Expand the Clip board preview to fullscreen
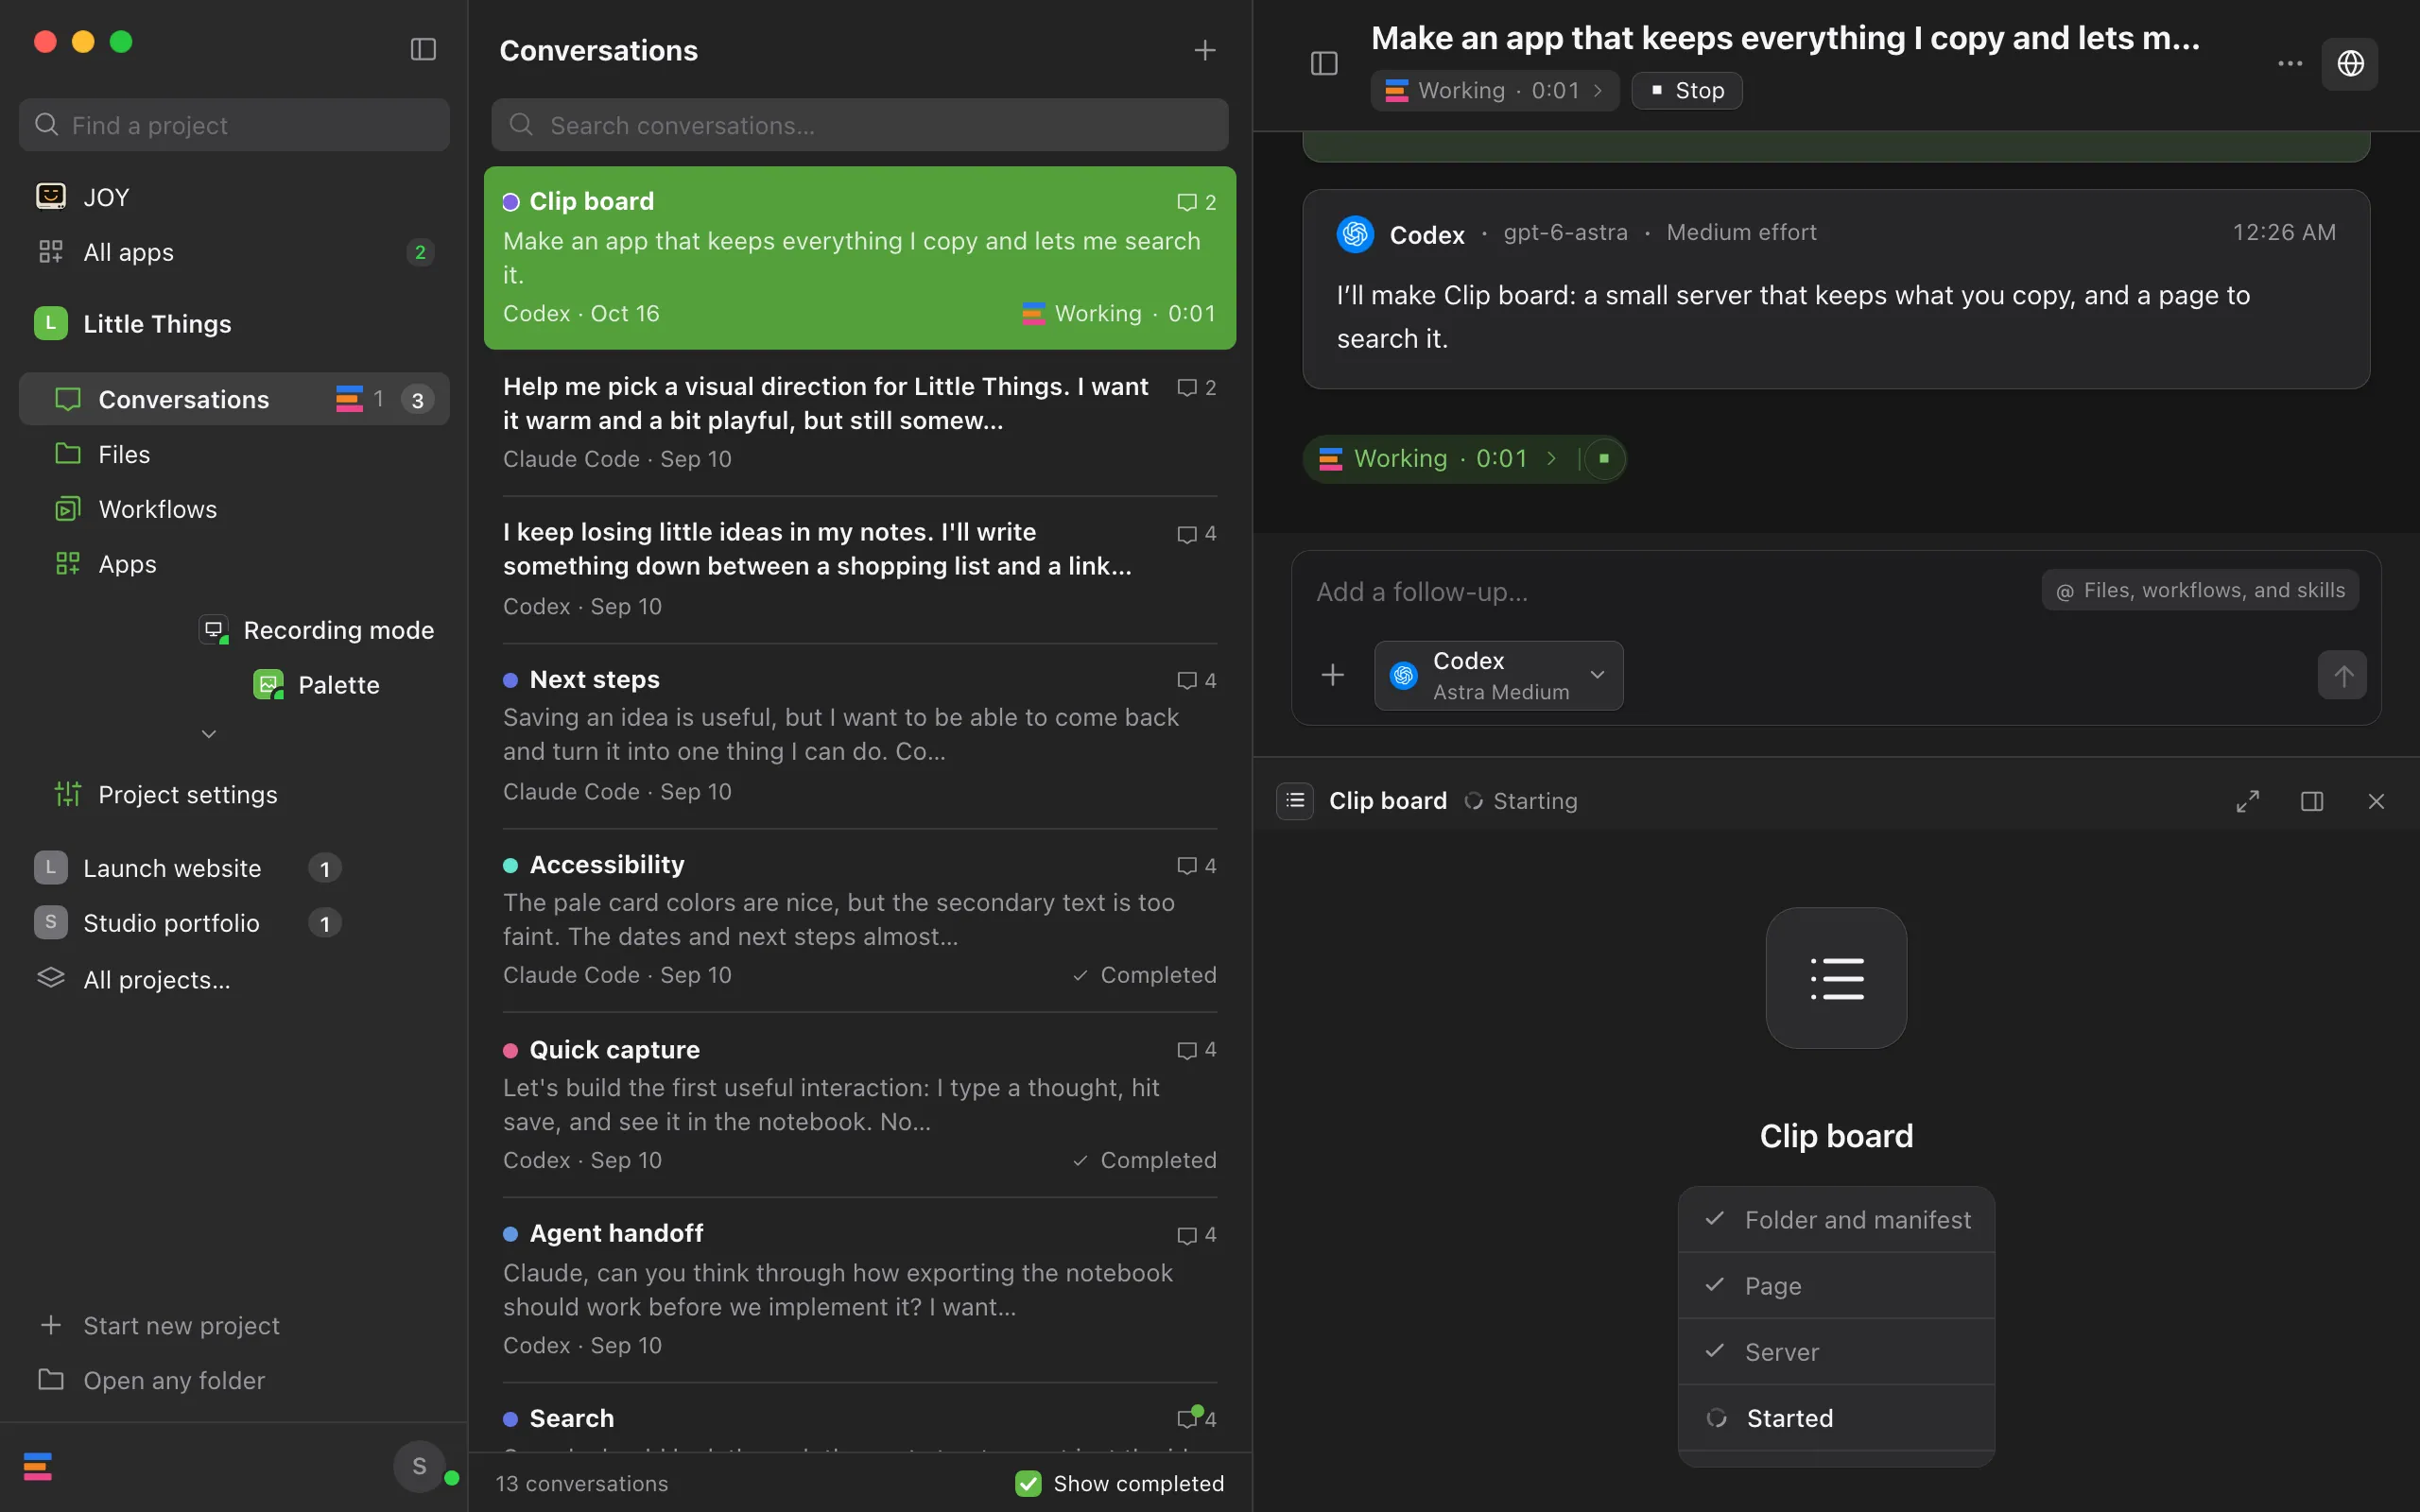2420x1512 pixels. click(2248, 801)
